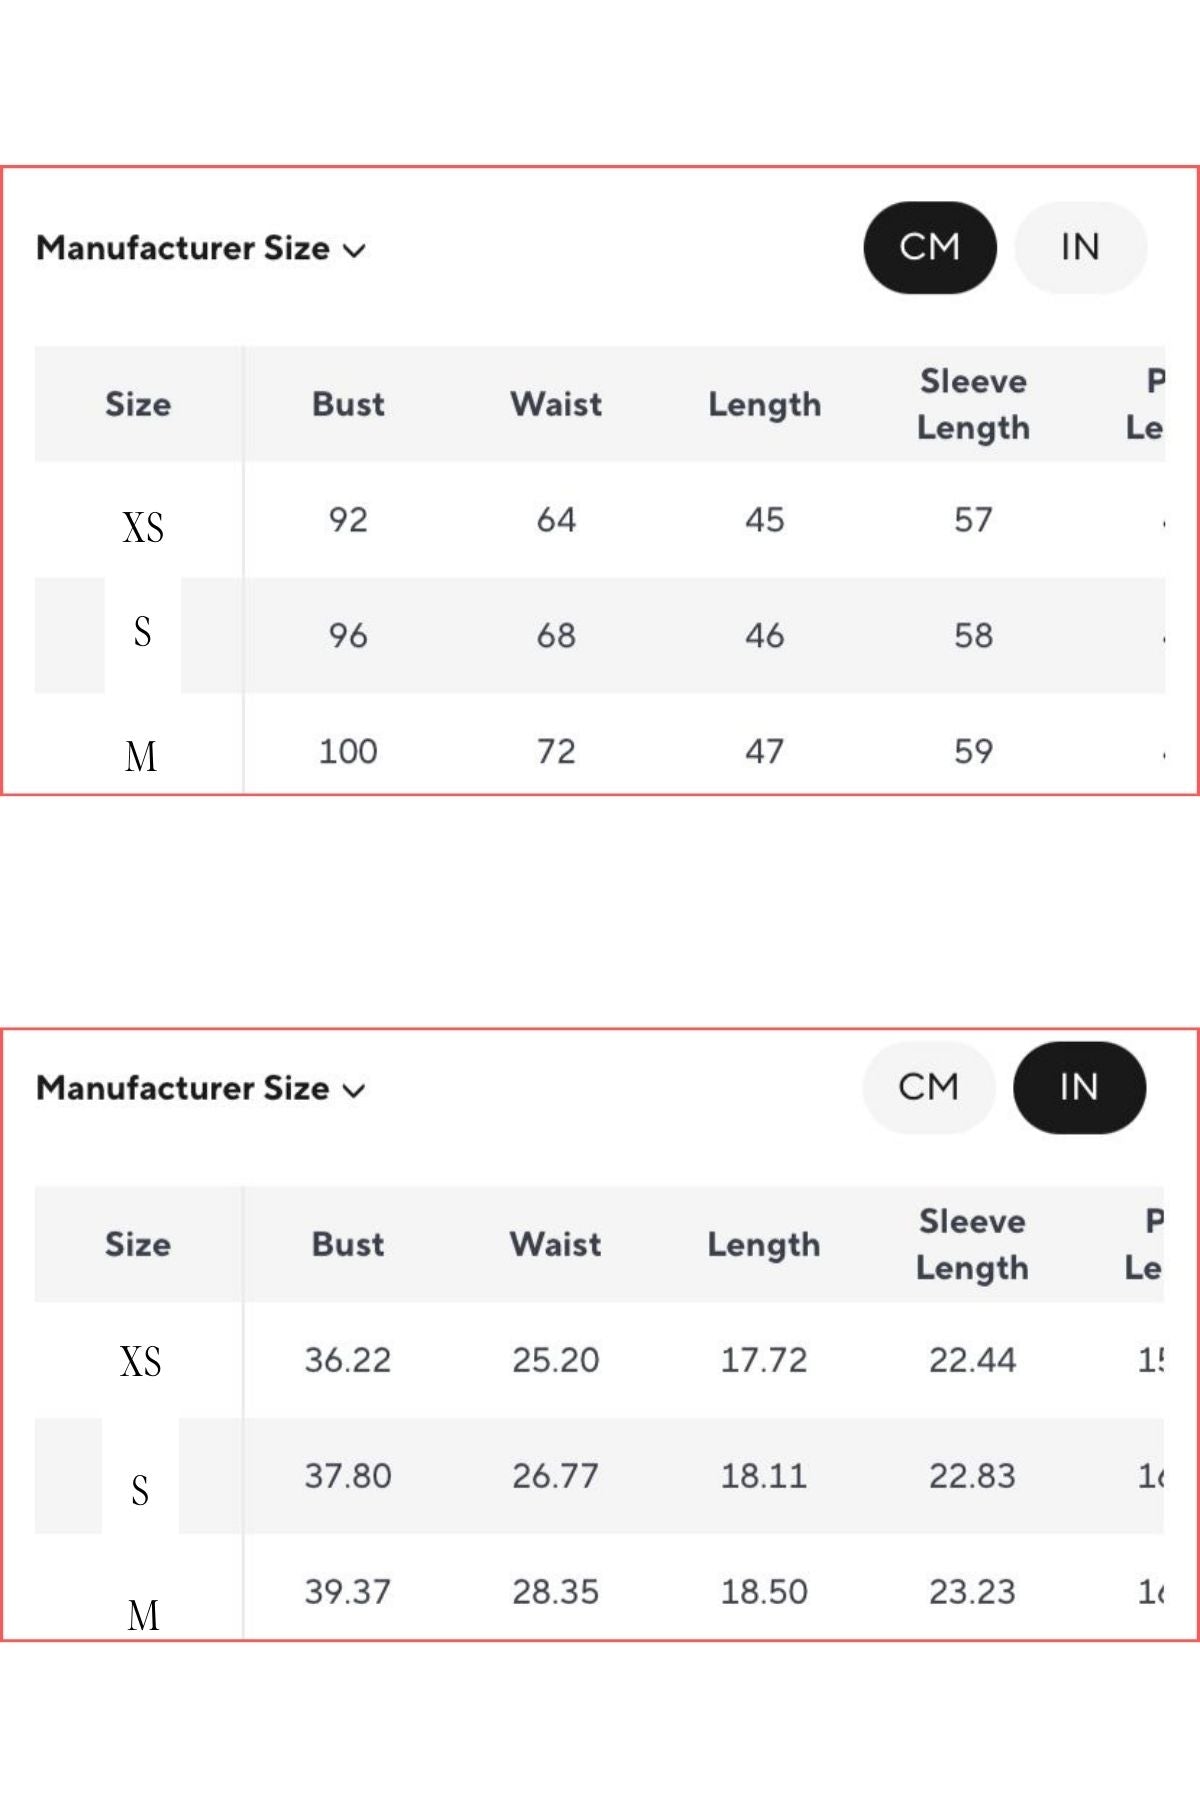This screenshot has width=1200, height=1800.
Task: Click the bust value 92 for XS
Action: pos(348,520)
